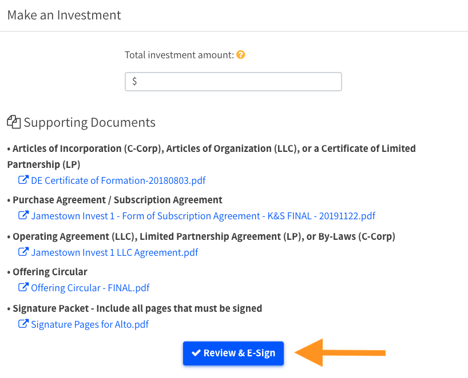Image resolution: width=468 pixels, height=378 pixels.
Task: Open the Form of Subscription Agreement PDF link
Action: tap(203, 216)
